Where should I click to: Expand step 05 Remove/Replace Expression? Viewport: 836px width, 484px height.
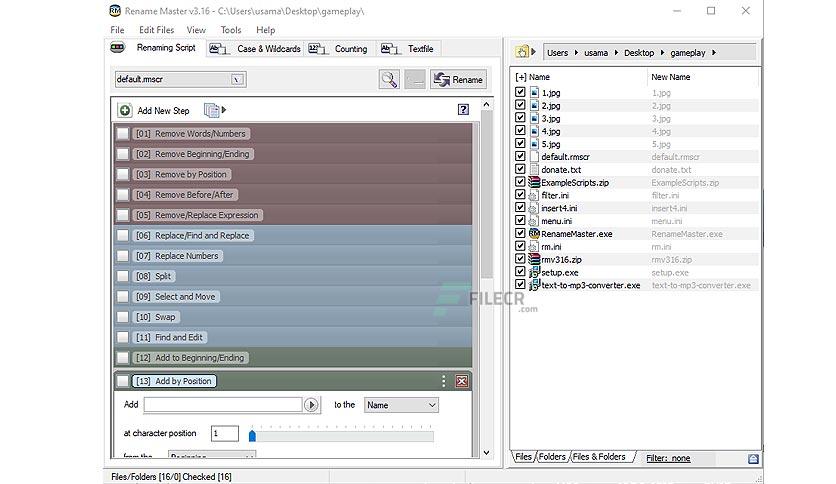(197, 215)
